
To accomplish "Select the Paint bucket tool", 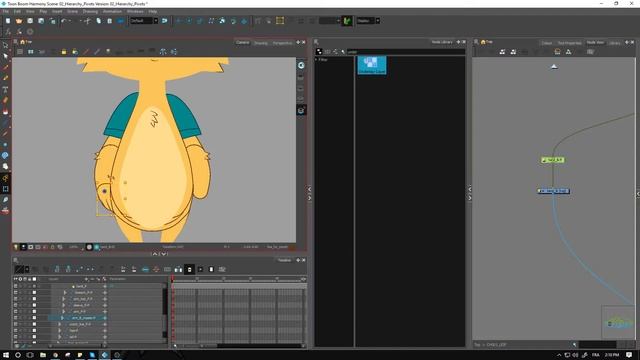I will [x=5, y=111].
